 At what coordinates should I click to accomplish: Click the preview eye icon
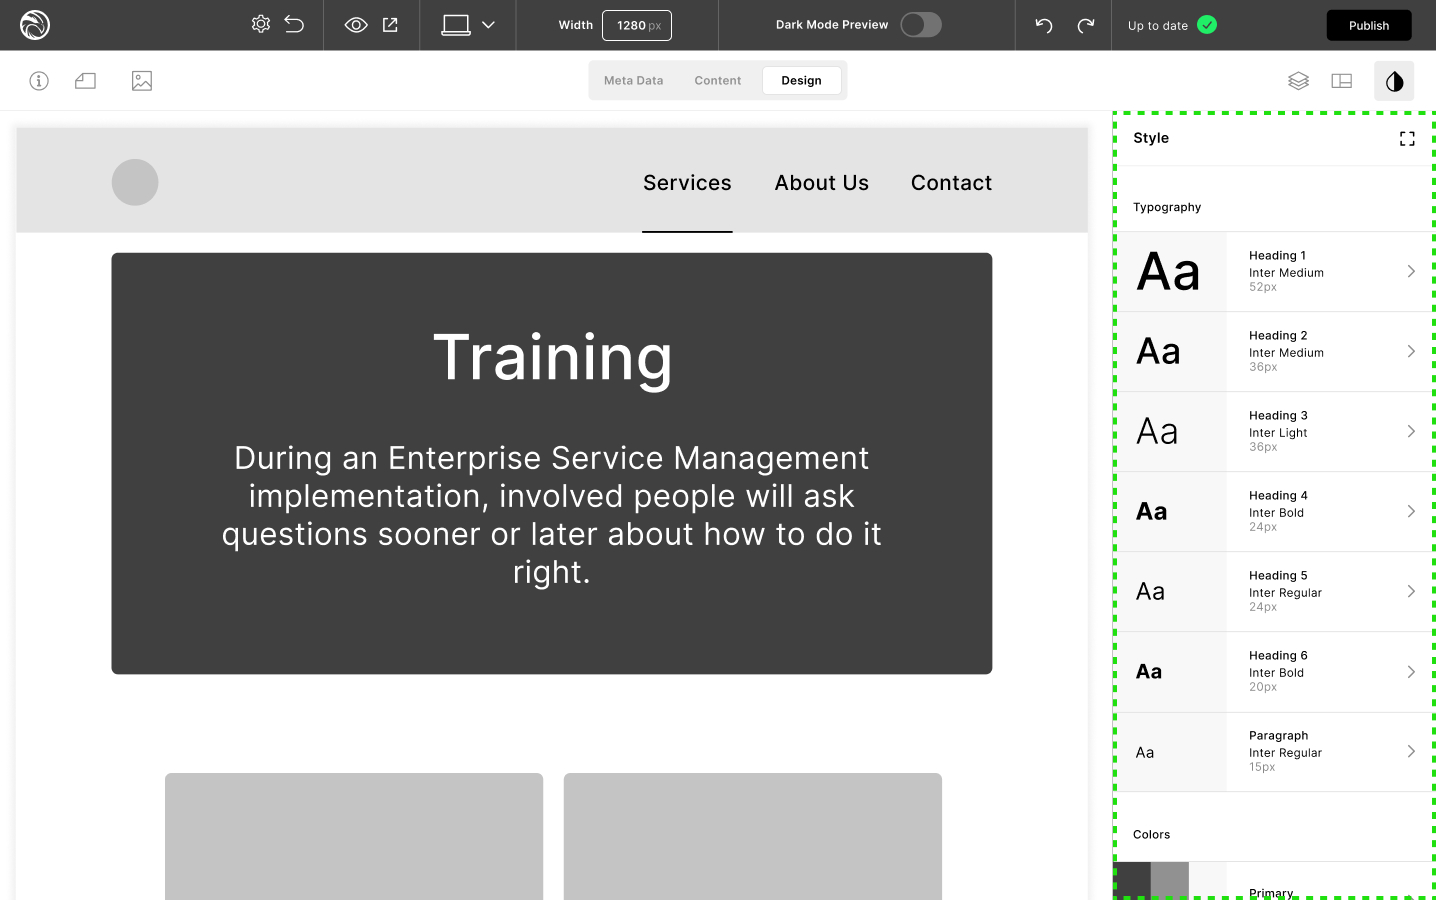tap(356, 25)
